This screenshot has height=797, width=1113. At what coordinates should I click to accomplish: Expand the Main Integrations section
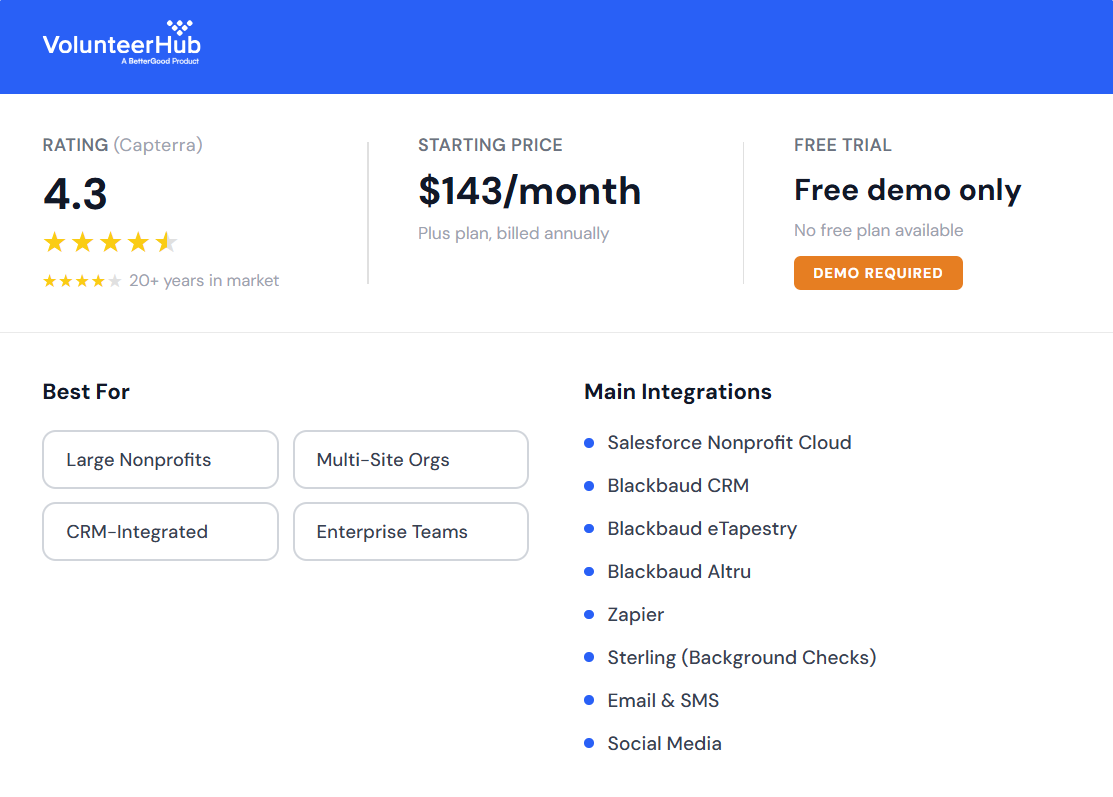point(677,391)
